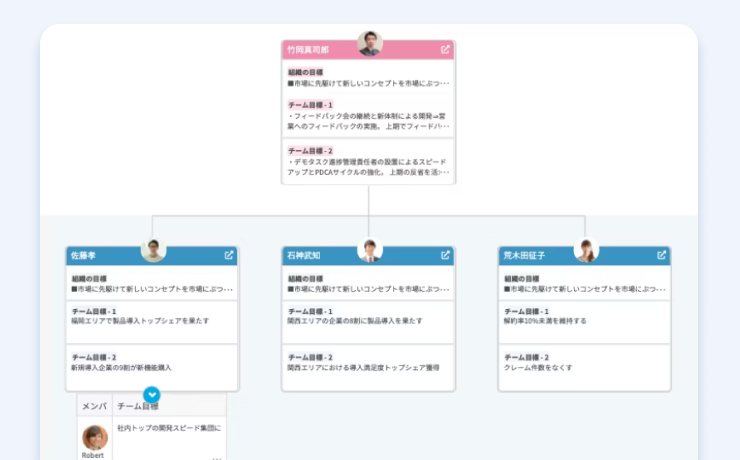The width and height of the screenshot is (740, 460).
Task: Click 竹岡真司郎's profile photo
Action: (x=370, y=44)
